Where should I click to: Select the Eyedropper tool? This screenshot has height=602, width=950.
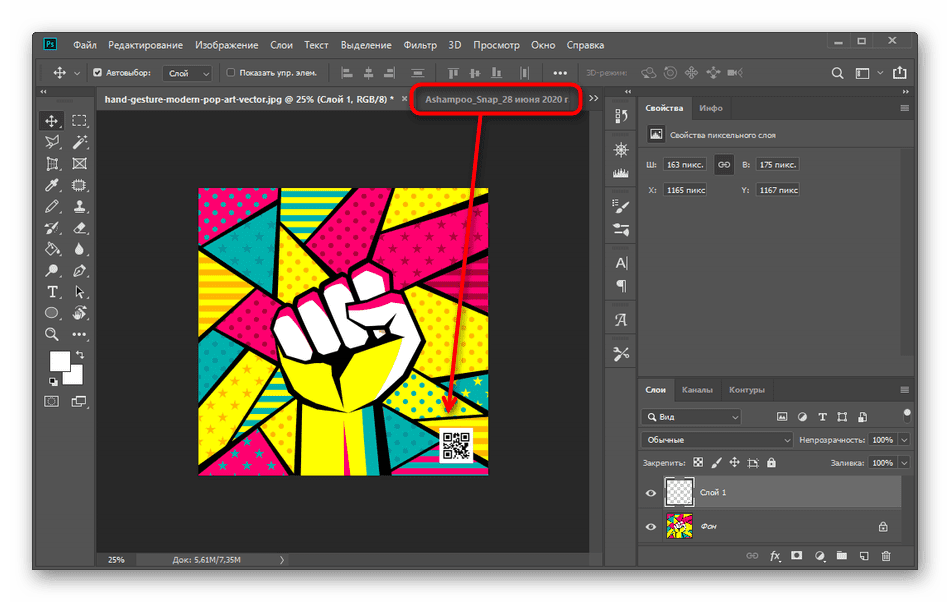(52, 185)
